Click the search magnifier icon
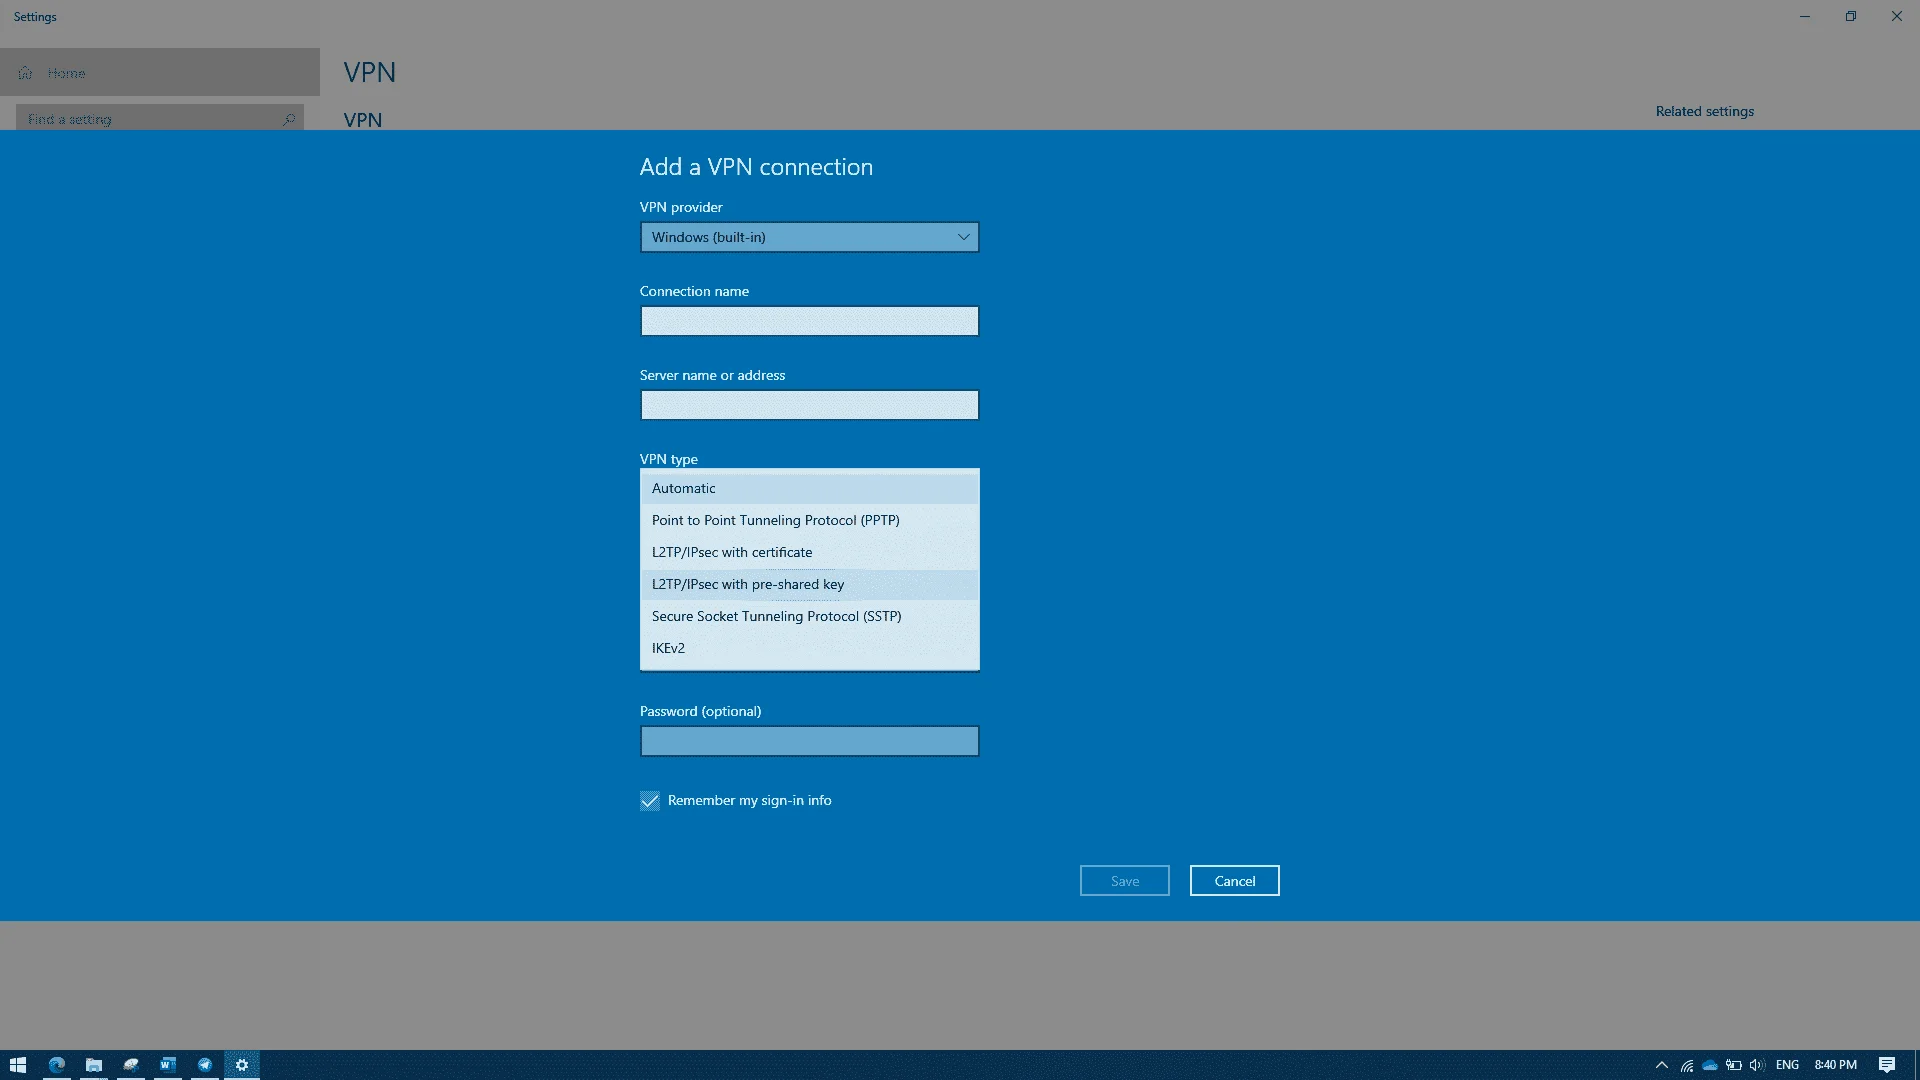This screenshot has height=1080, width=1920. pyautogui.click(x=289, y=119)
